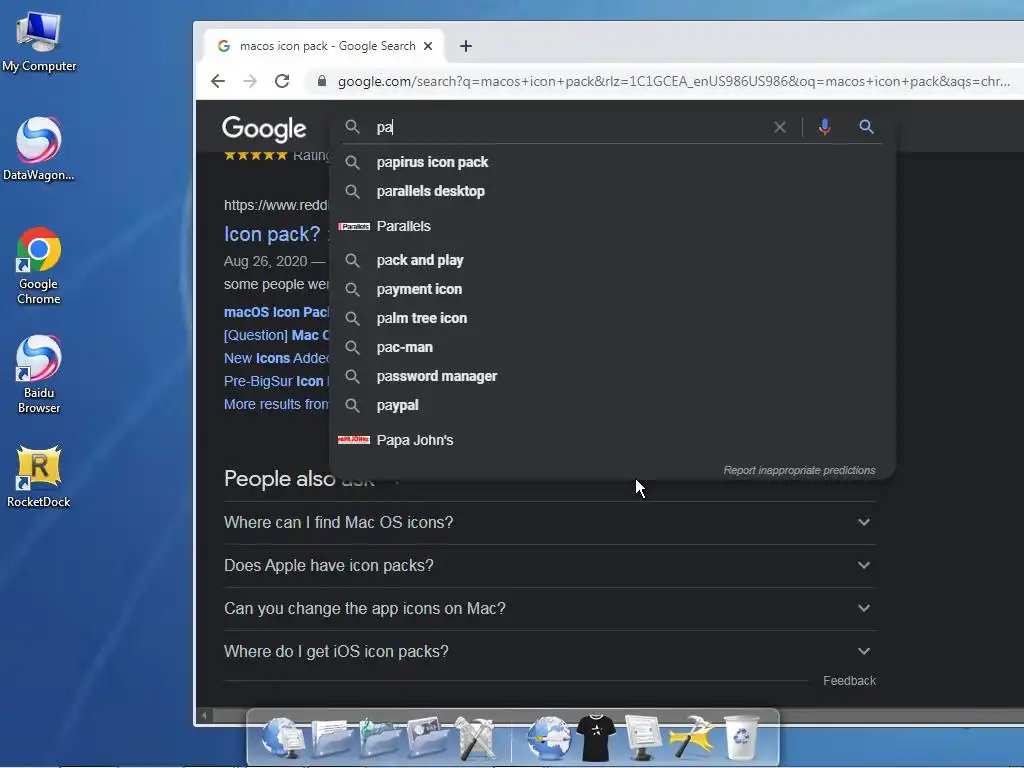Open New Icons Added sublink

click(276, 358)
